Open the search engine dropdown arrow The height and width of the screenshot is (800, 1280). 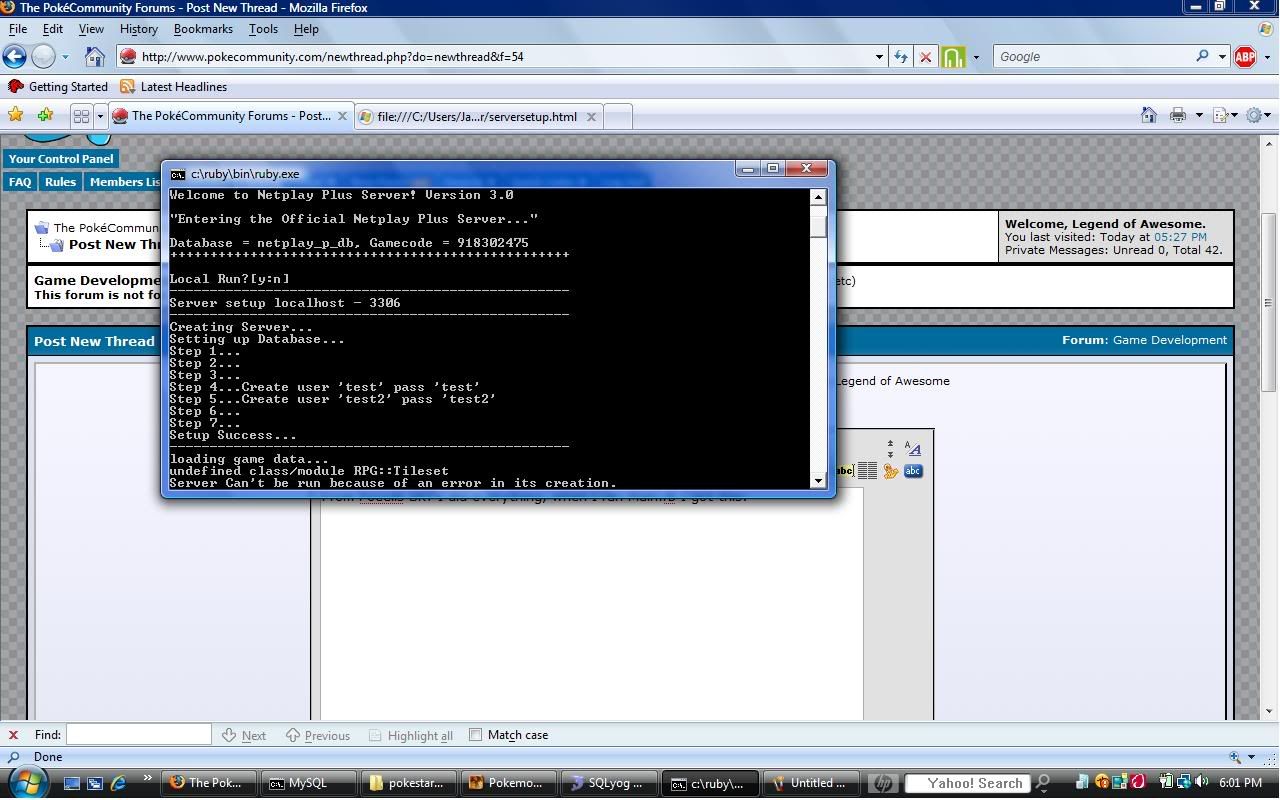(x=1221, y=57)
